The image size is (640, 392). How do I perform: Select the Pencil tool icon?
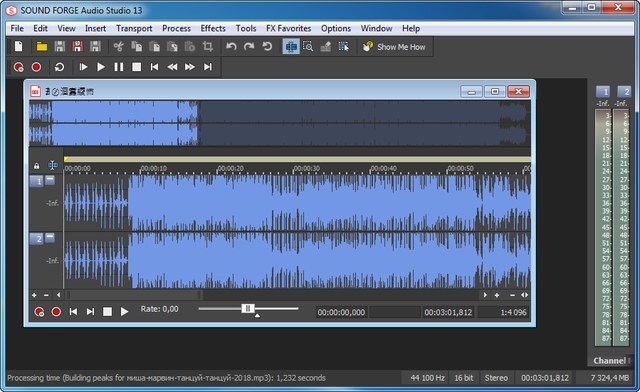pos(326,47)
